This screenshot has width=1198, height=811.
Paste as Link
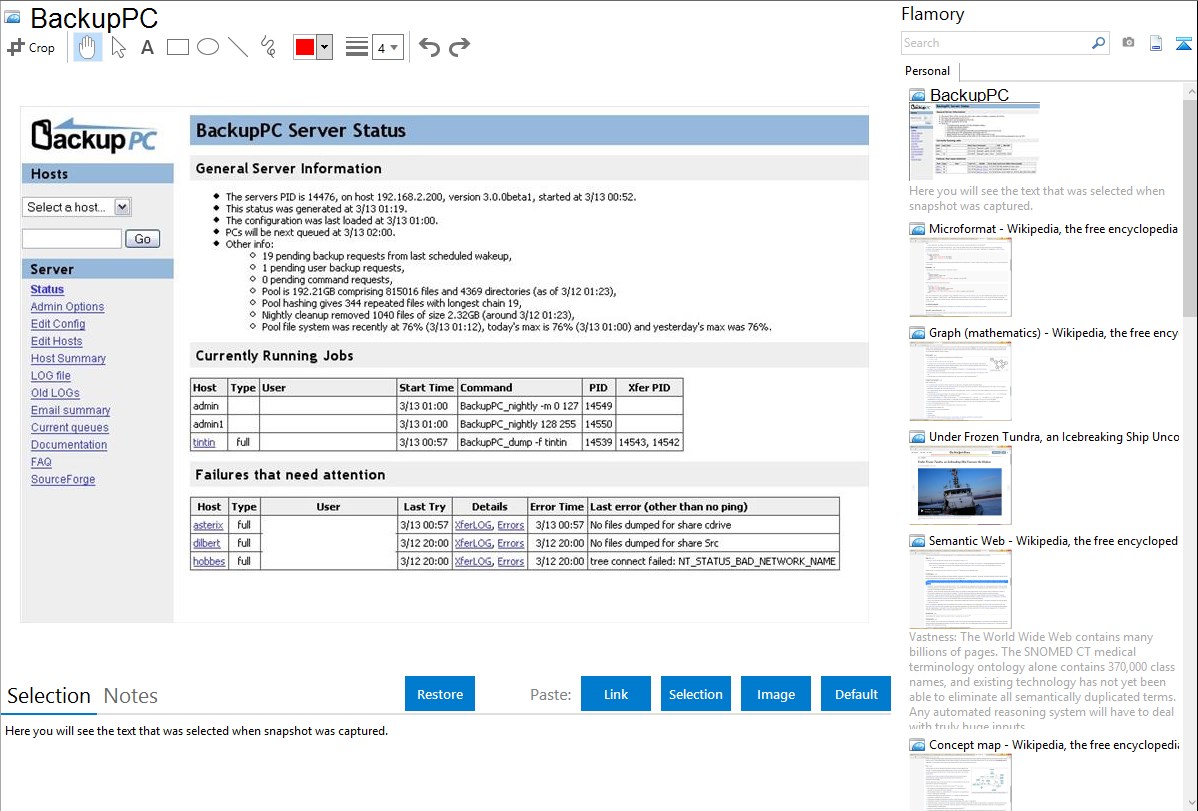[x=616, y=694]
